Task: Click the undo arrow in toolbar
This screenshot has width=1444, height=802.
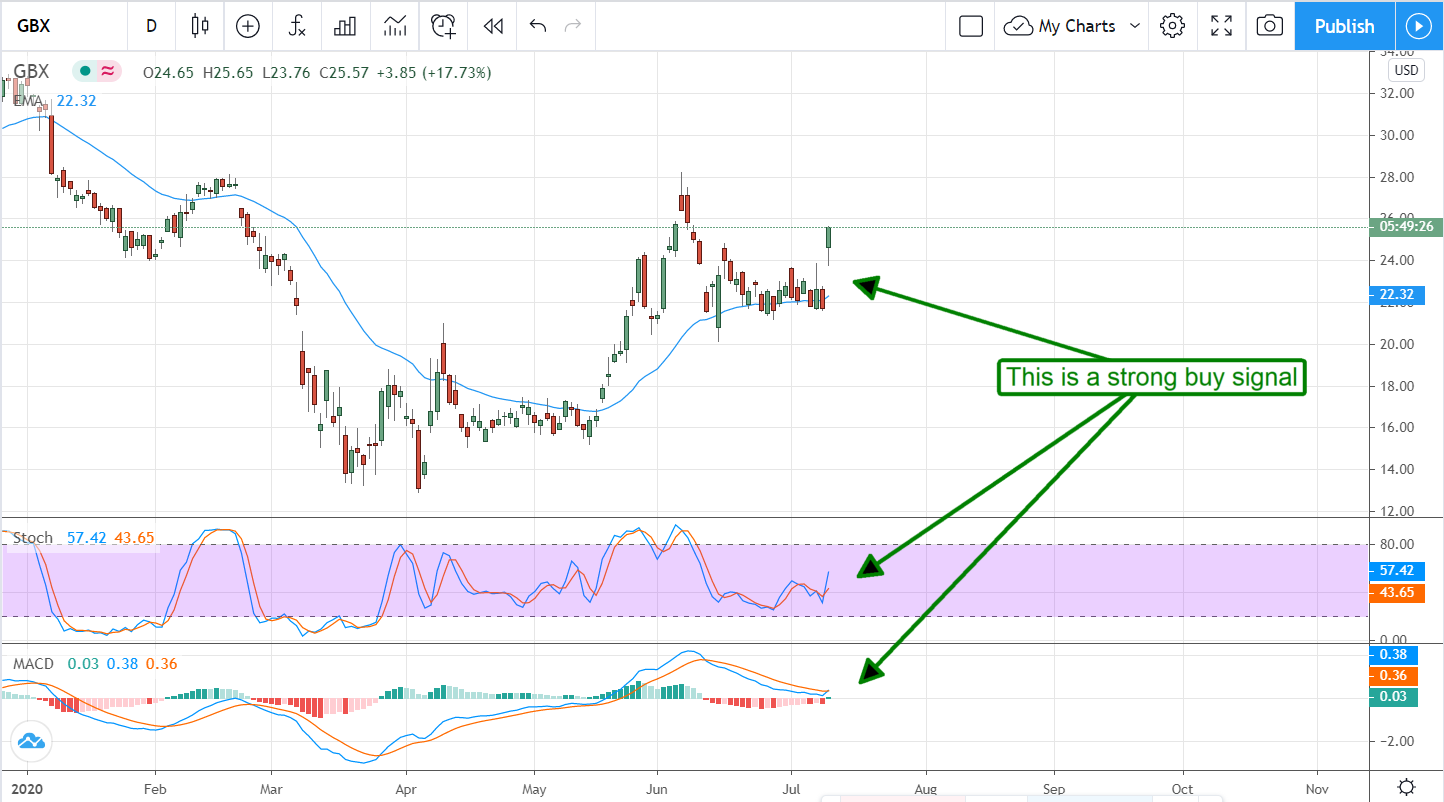Action: 538,26
